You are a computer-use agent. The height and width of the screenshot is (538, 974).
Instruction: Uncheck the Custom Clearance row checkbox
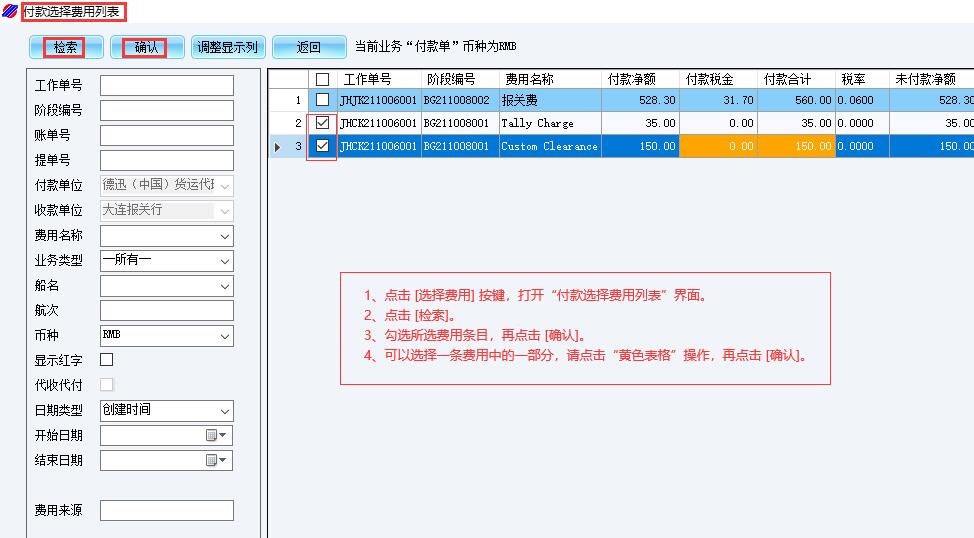point(322,146)
